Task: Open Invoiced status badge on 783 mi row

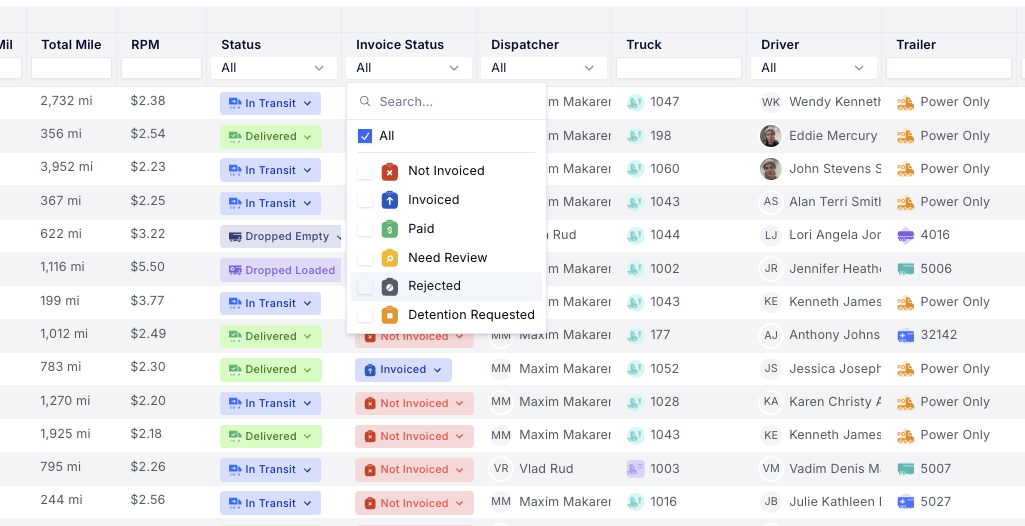Action: tap(403, 370)
